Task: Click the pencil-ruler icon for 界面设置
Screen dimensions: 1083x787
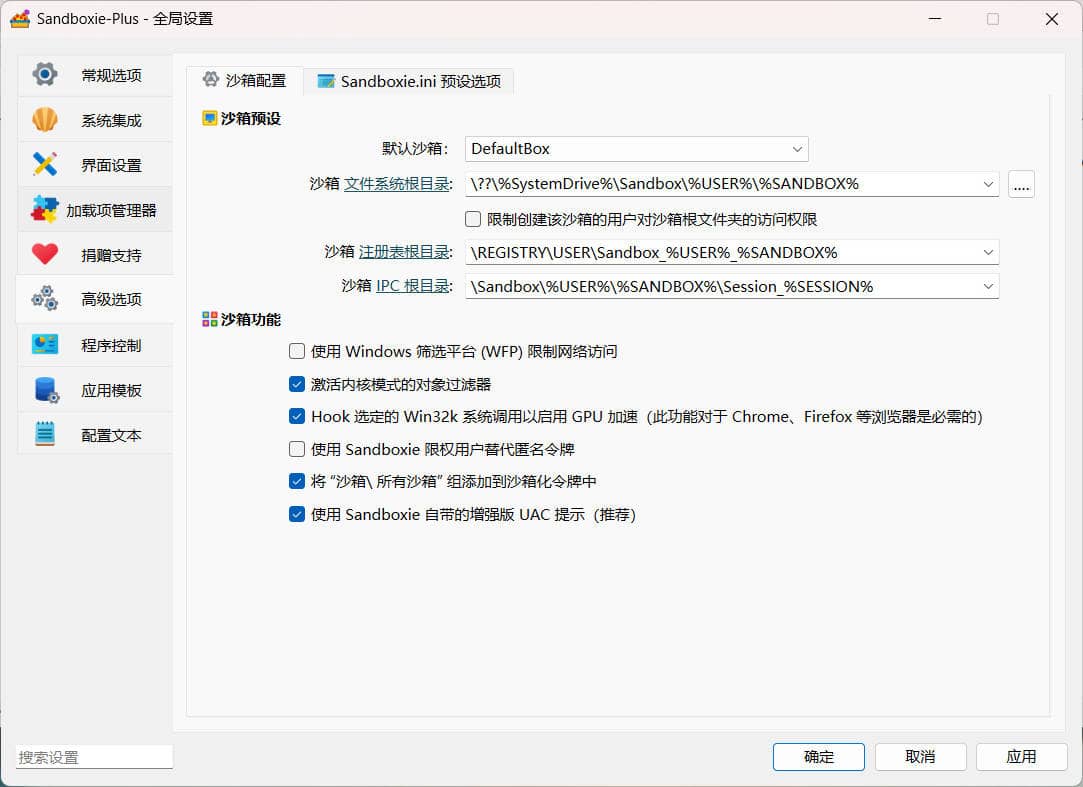Action: [45, 164]
